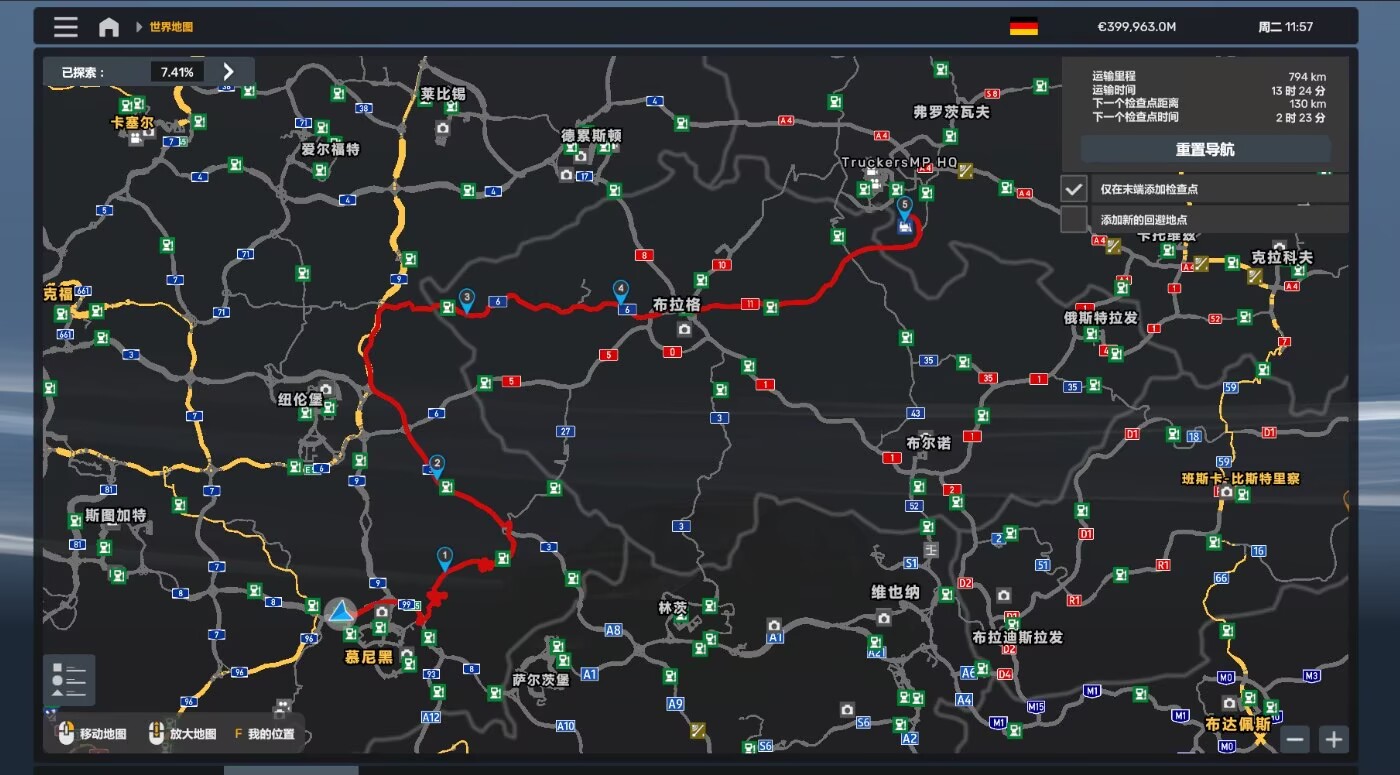Click the A10 motorway shield

tap(566, 726)
